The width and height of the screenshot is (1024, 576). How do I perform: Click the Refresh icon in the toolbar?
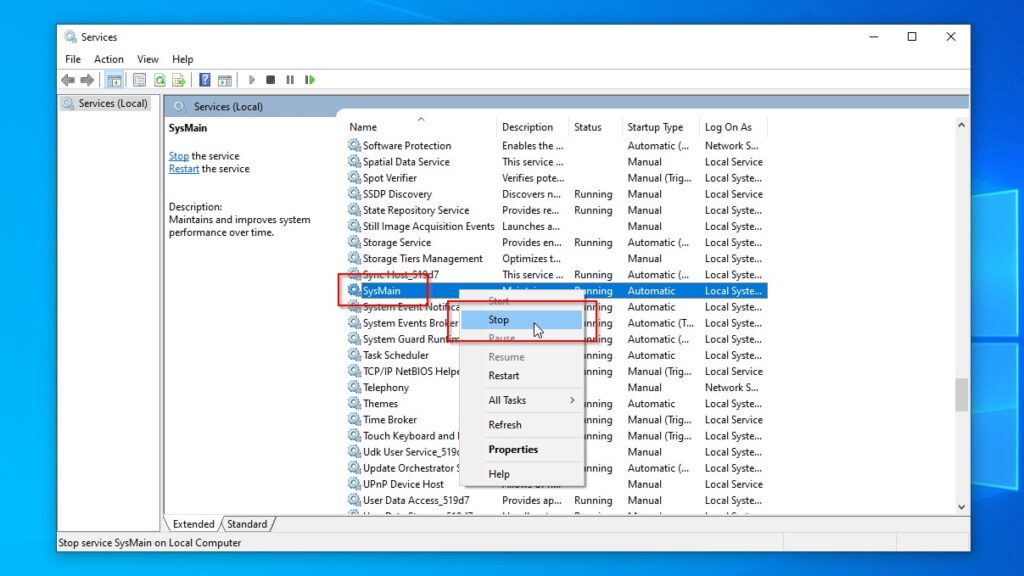[159, 80]
